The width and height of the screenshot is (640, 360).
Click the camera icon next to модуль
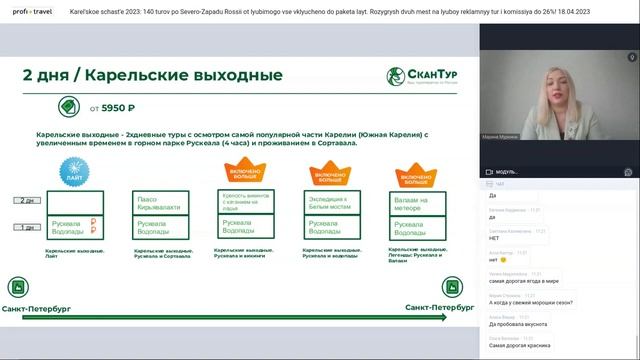click(489, 172)
